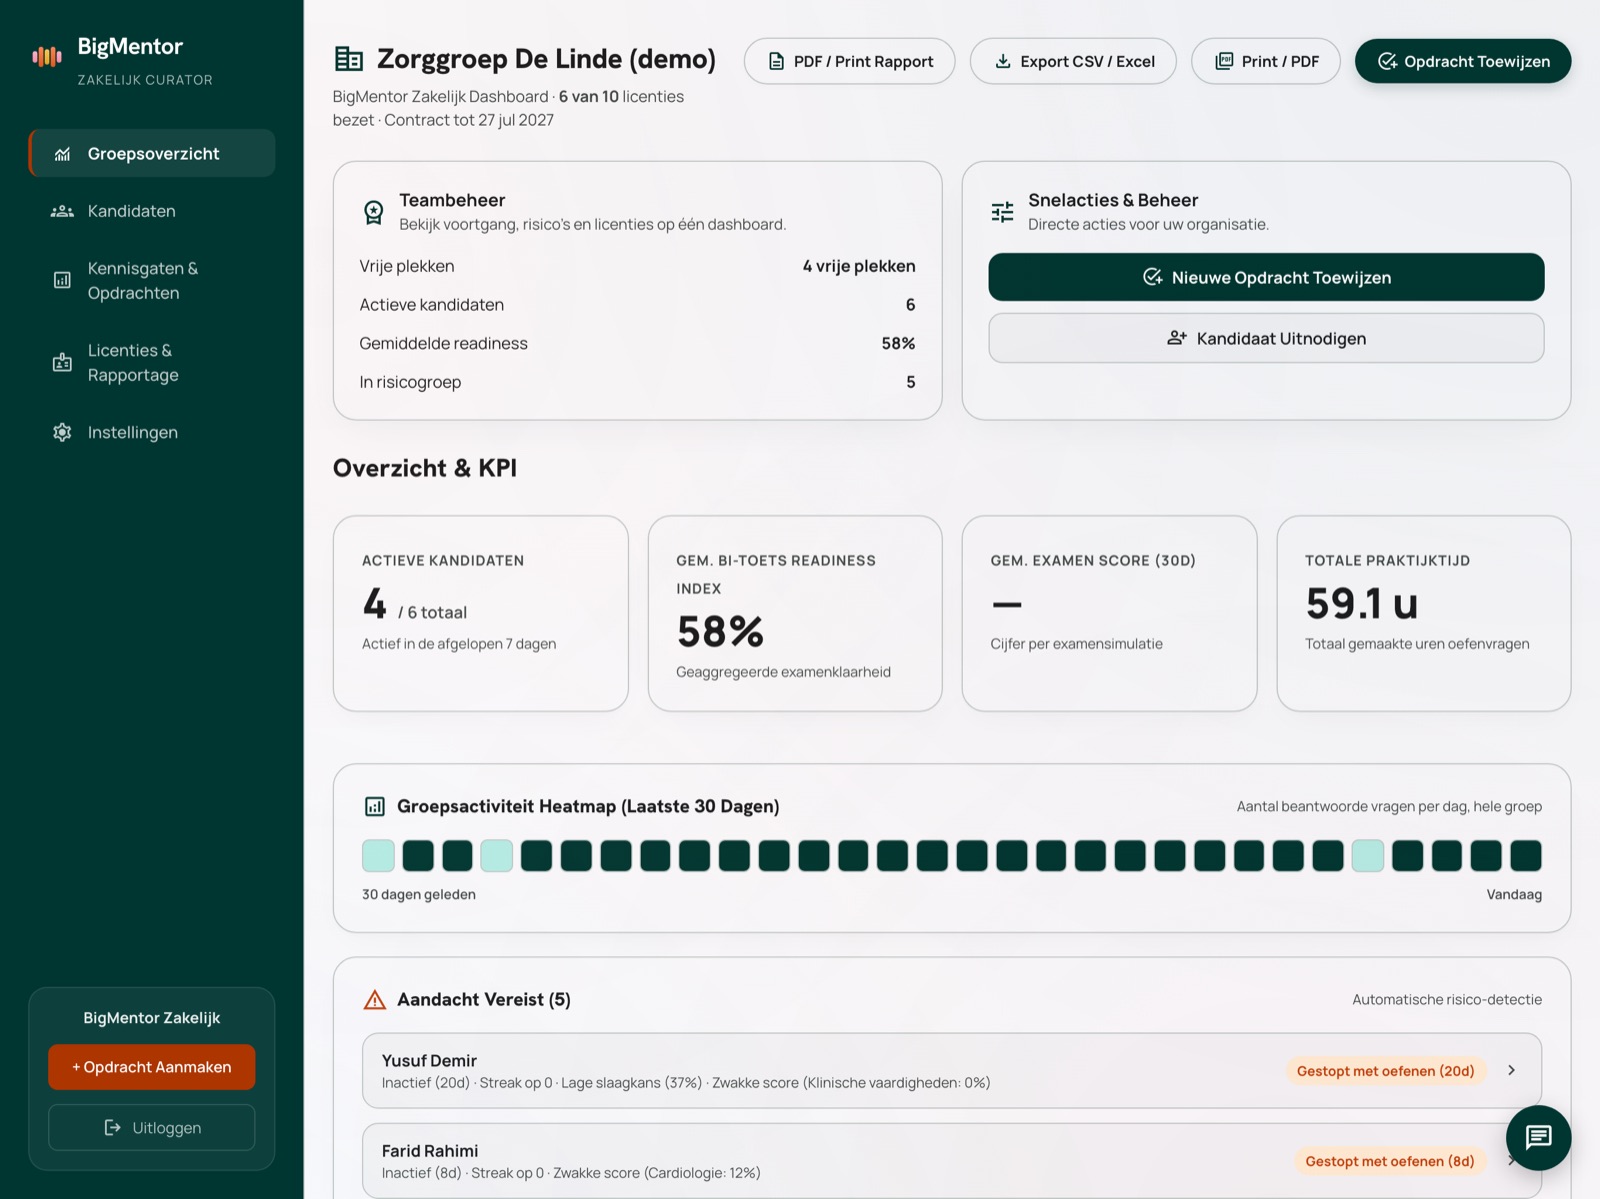Screen dimensions: 1600x1199
Task: Click the Instellingen gear icon in sidebar
Action: [x=62, y=432]
